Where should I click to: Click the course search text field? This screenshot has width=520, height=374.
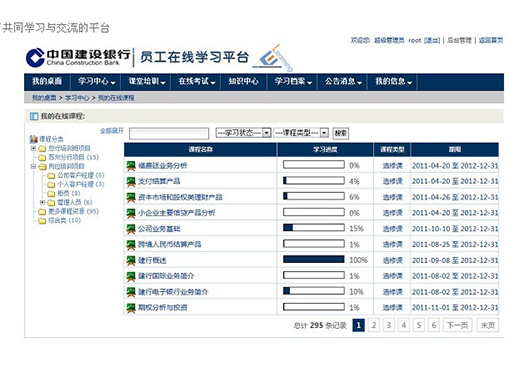tap(169, 134)
